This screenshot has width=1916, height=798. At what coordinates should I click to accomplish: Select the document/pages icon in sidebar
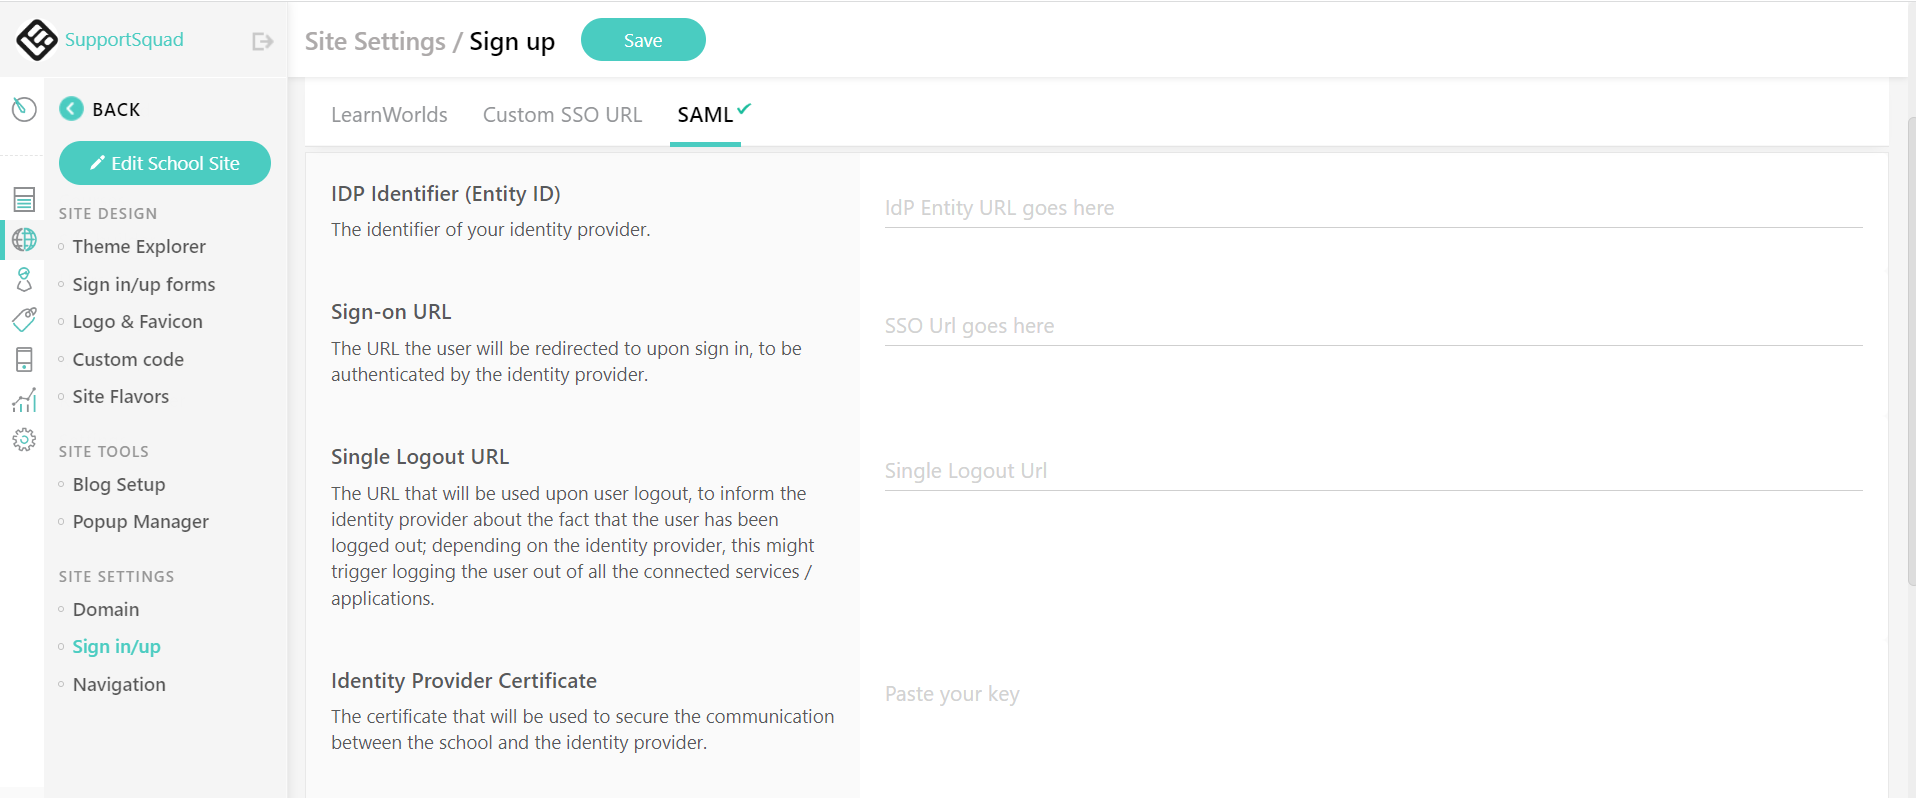[23, 199]
